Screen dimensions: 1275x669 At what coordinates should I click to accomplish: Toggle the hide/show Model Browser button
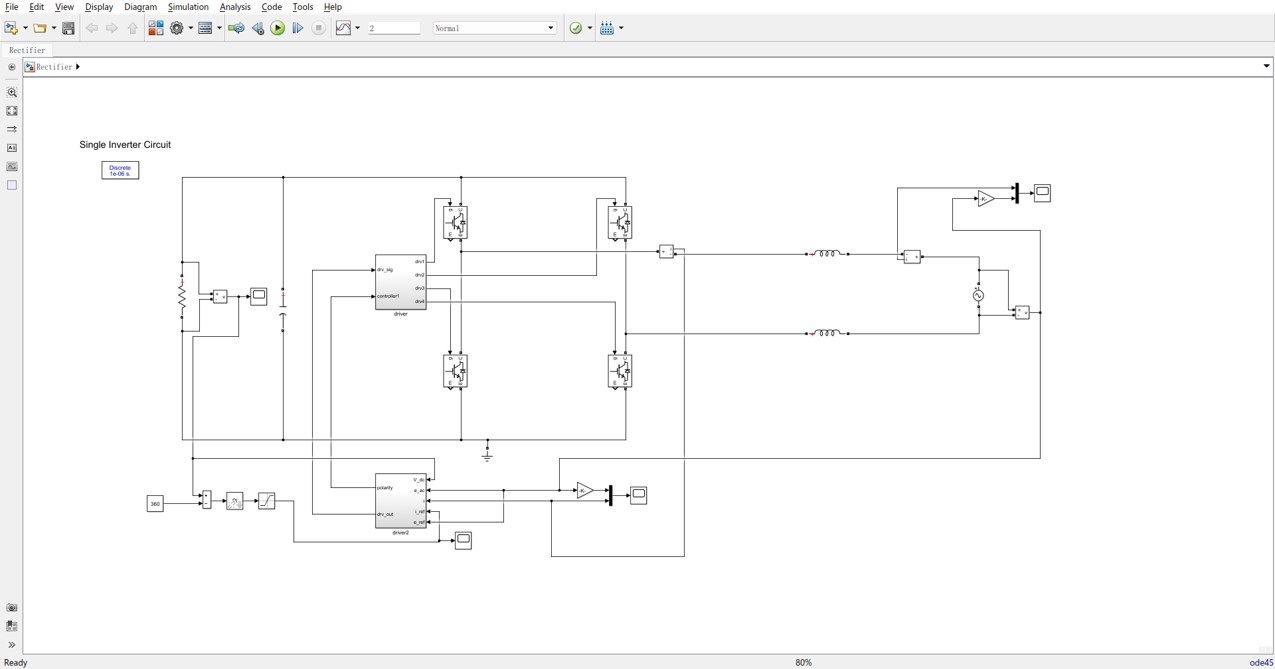pyautogui.click(x=12, y=645)
